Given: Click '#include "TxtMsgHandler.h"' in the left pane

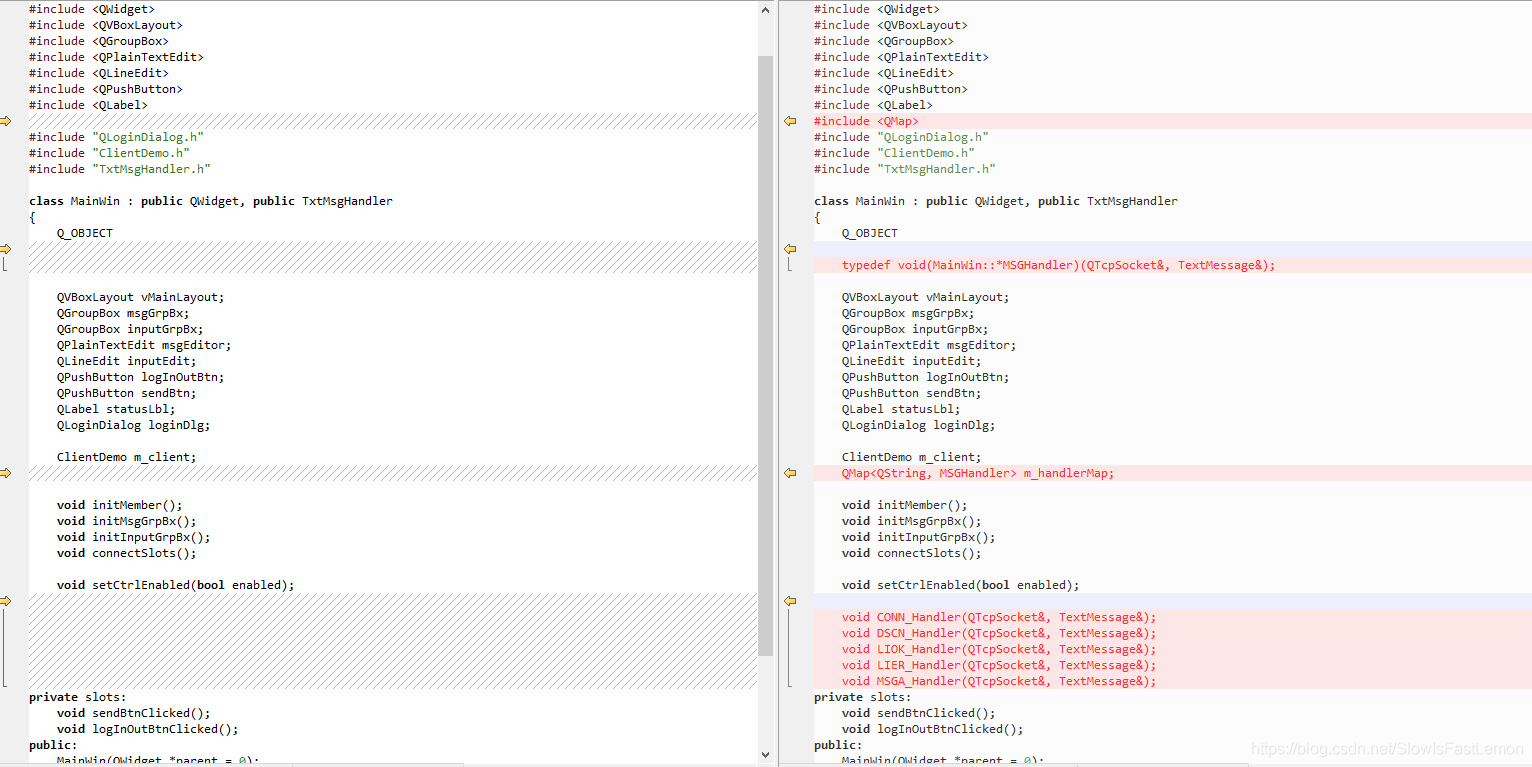Looking at the screenshot, I should [120, 169].
